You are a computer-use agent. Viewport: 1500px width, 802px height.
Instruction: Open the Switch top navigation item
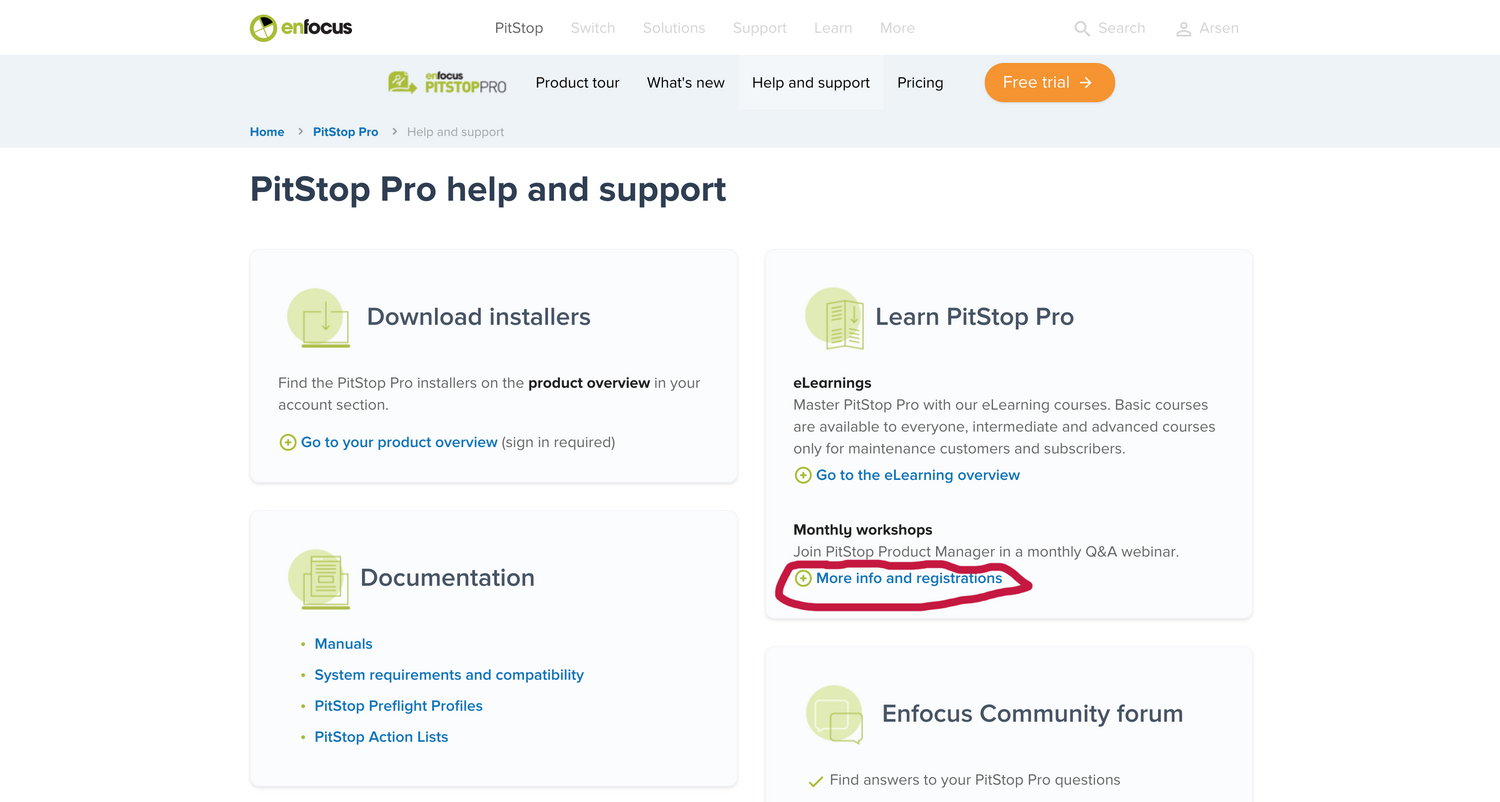593,28
